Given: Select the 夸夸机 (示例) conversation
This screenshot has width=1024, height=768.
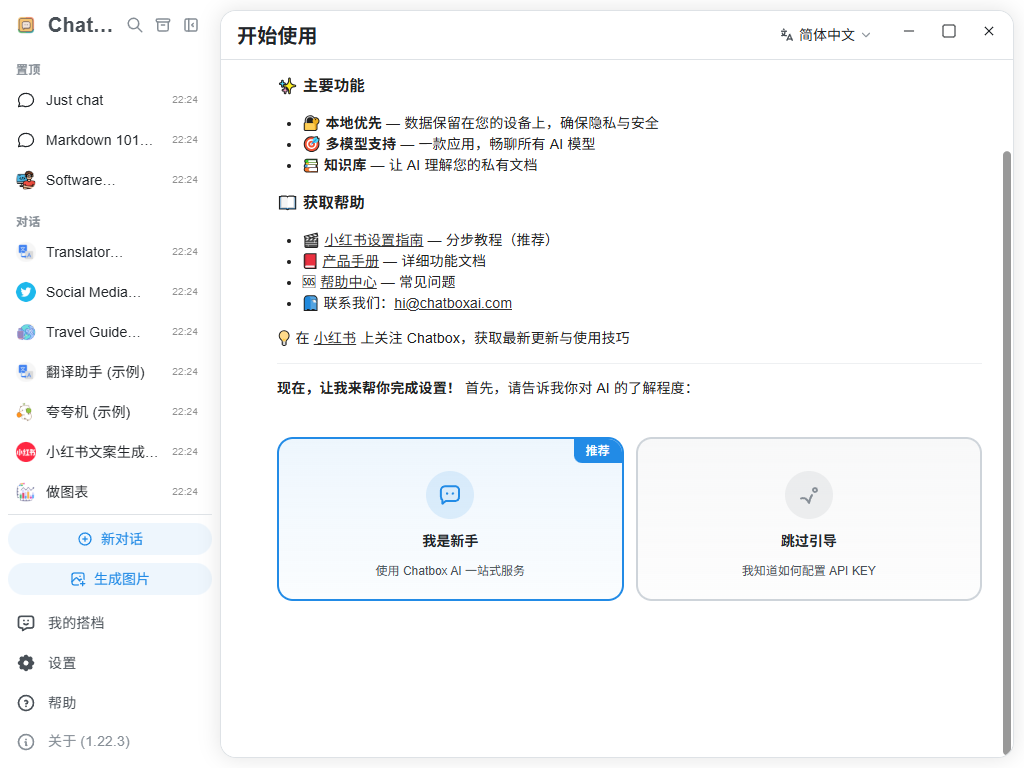Looking at the screenshot, I should click(108, 412).
